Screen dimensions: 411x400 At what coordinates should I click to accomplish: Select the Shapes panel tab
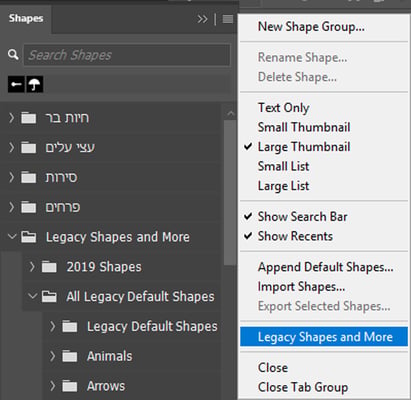26,19
